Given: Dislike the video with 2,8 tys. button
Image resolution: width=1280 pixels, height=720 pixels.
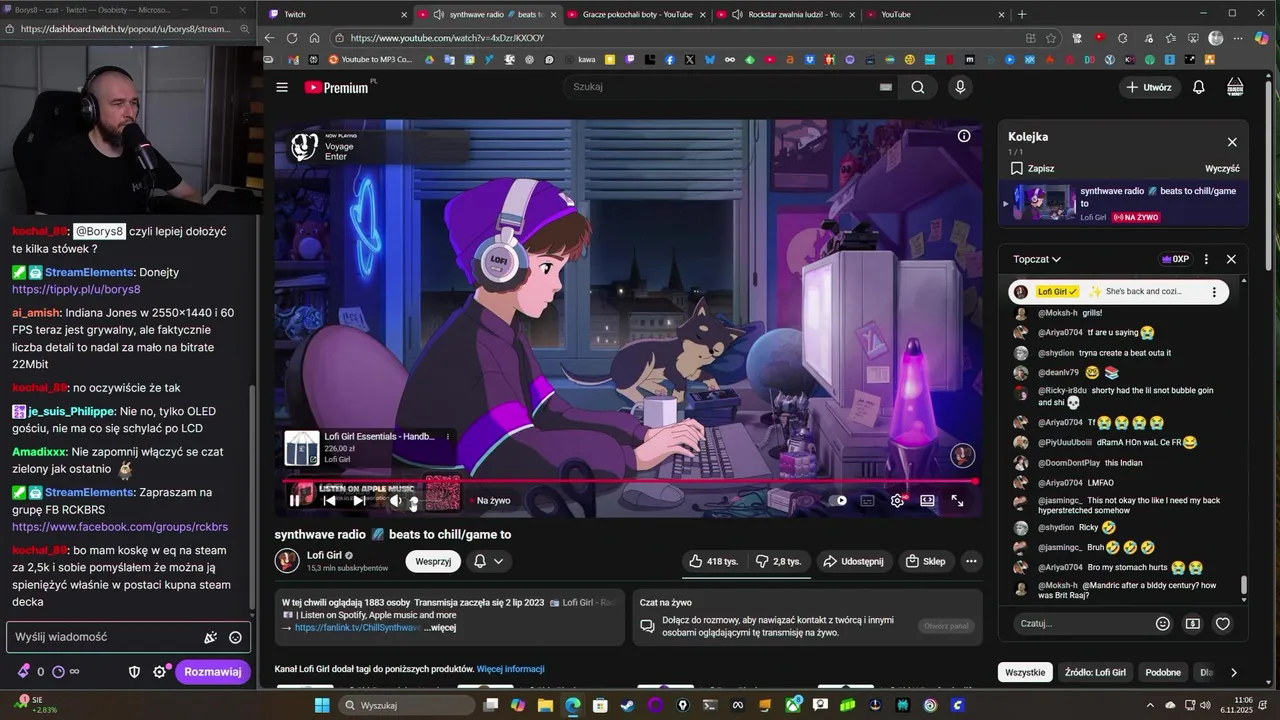Looking at the screenshot, I should click(x=778, y=561).
